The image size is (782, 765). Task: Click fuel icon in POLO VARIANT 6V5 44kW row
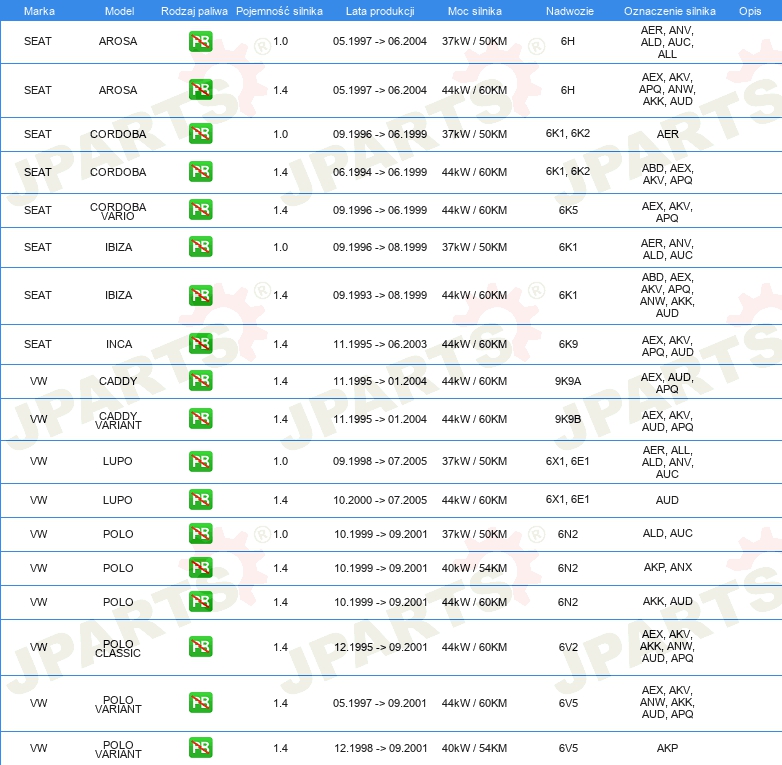point(200,703)
